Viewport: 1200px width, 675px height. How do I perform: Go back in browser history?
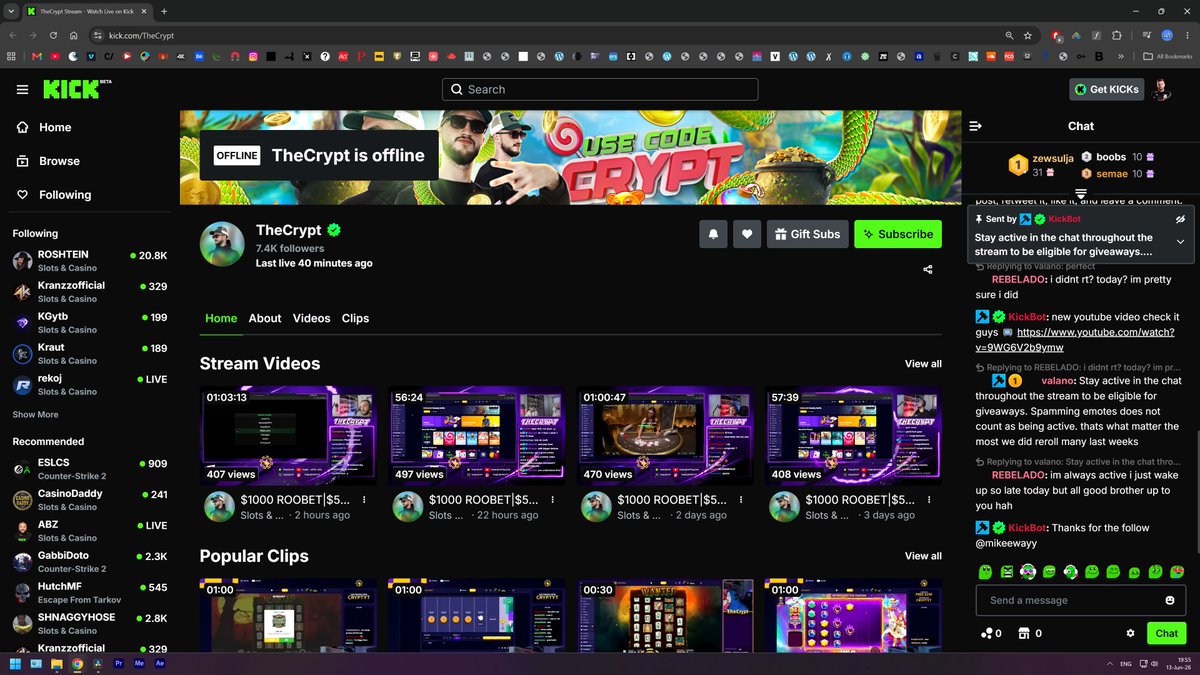13,35
